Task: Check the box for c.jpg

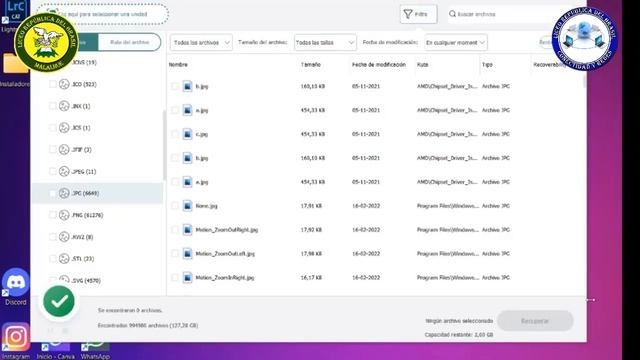Action: 175,134
